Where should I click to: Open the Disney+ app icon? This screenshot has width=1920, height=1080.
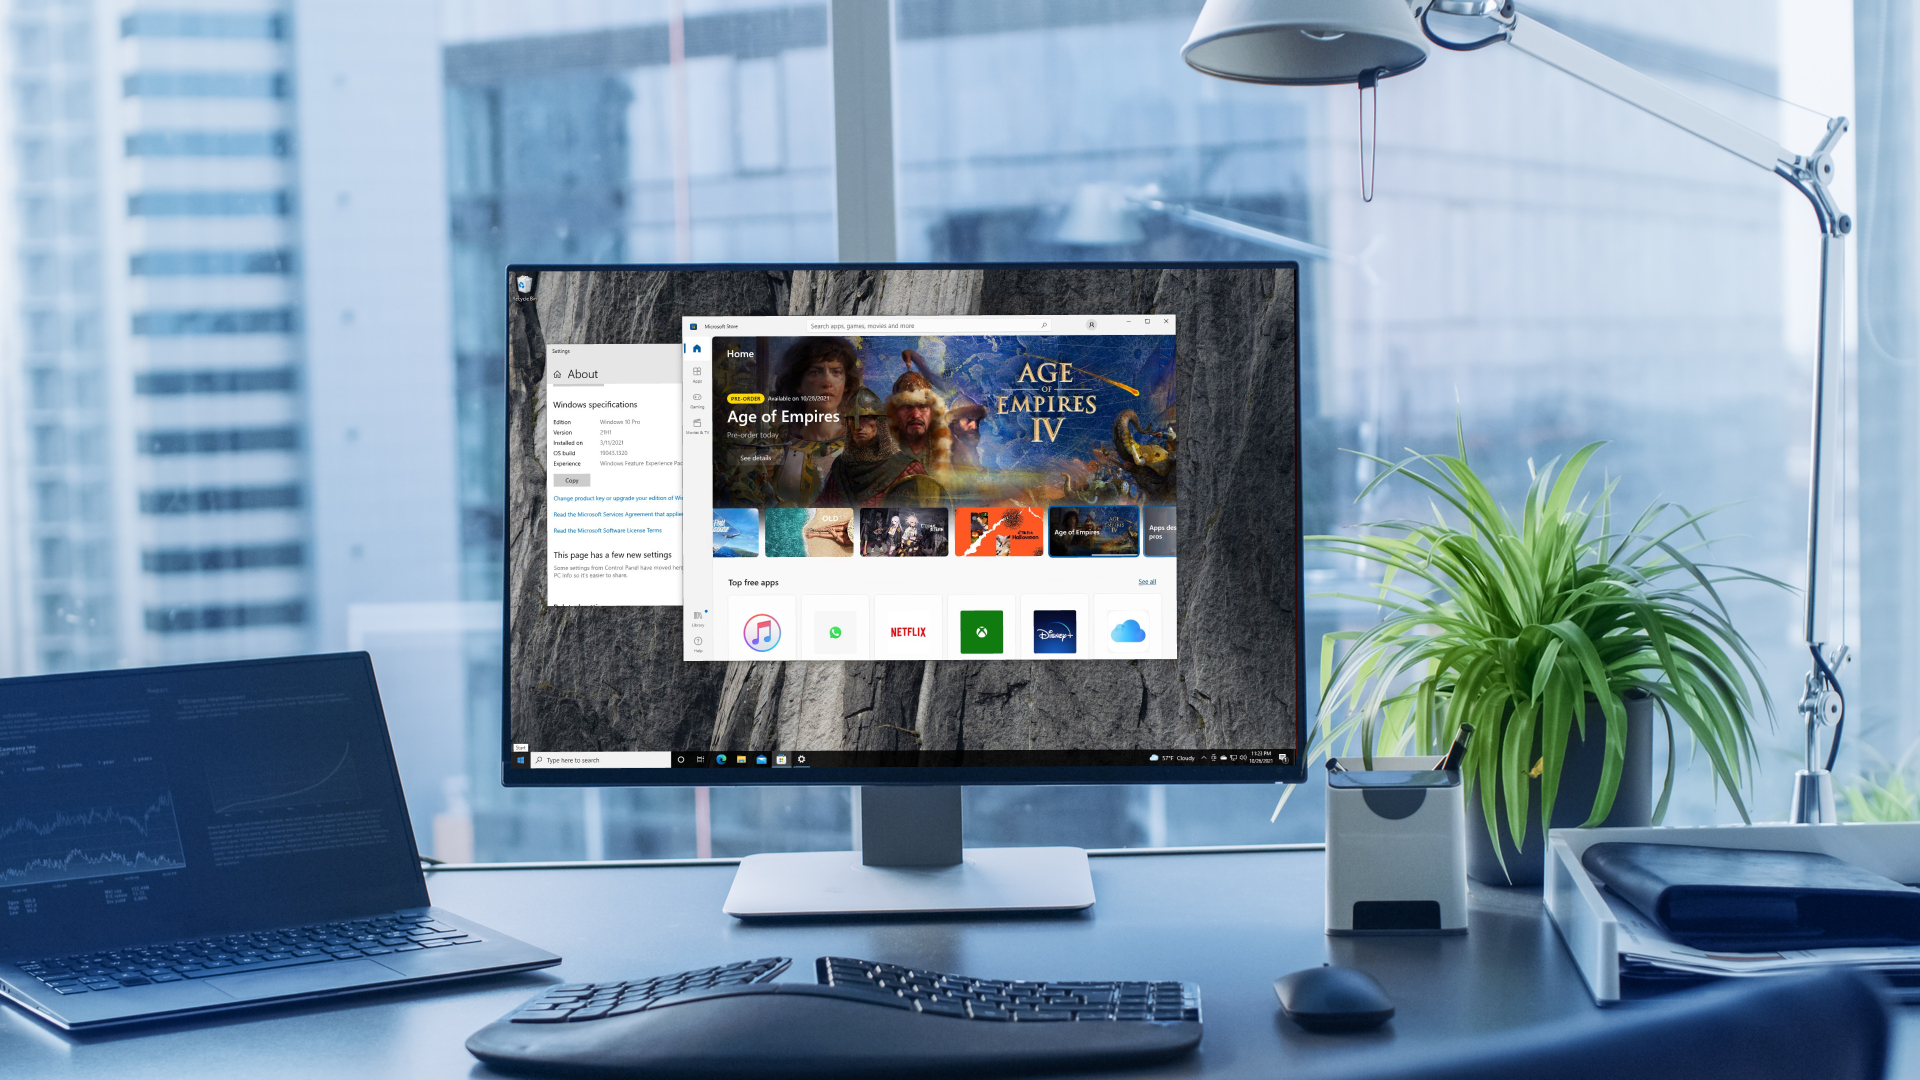tap(1055, 630)
